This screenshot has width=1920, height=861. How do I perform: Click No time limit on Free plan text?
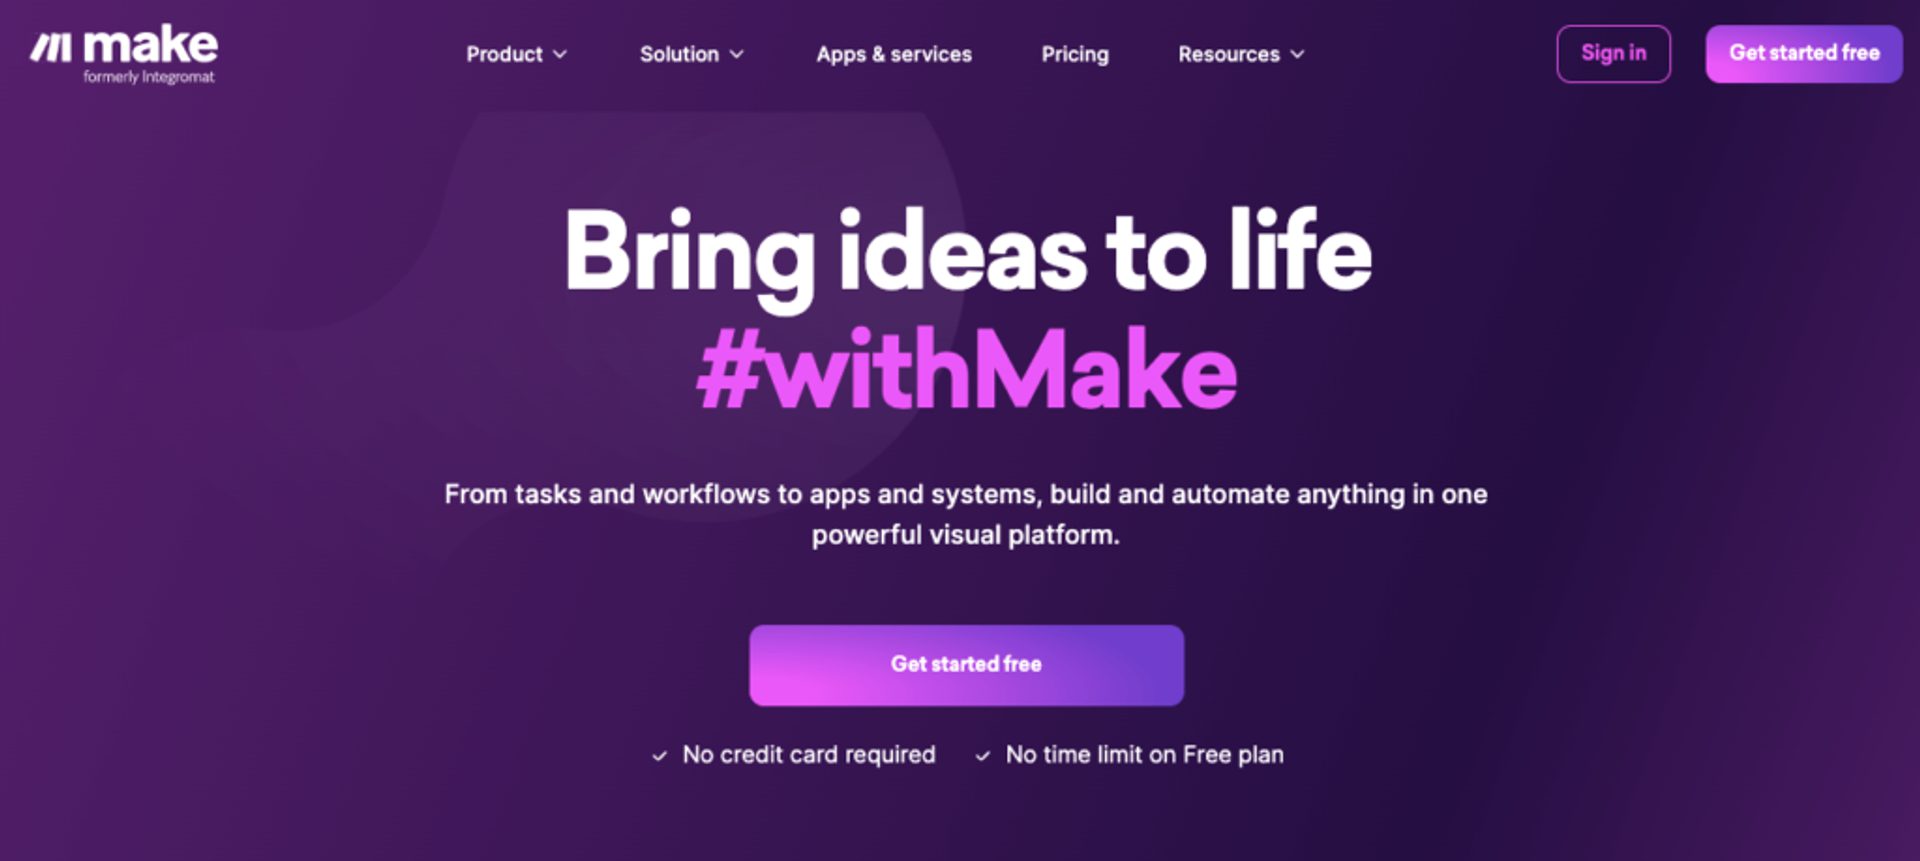click(1145, 755)
